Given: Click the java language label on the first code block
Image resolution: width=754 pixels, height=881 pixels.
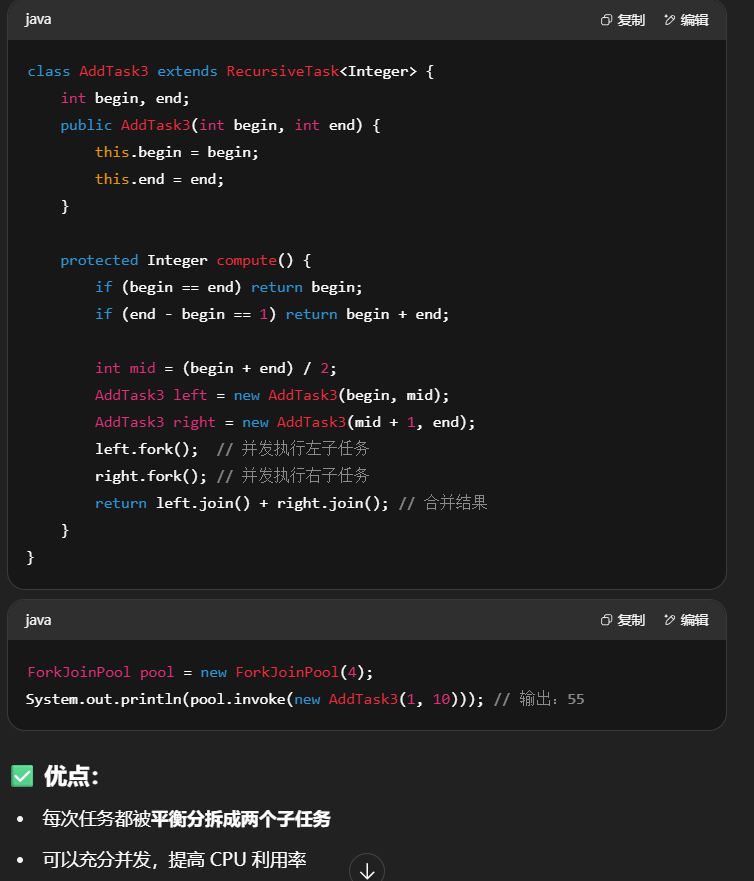Looking at the screenshot, I should click(x=38, y=20).
